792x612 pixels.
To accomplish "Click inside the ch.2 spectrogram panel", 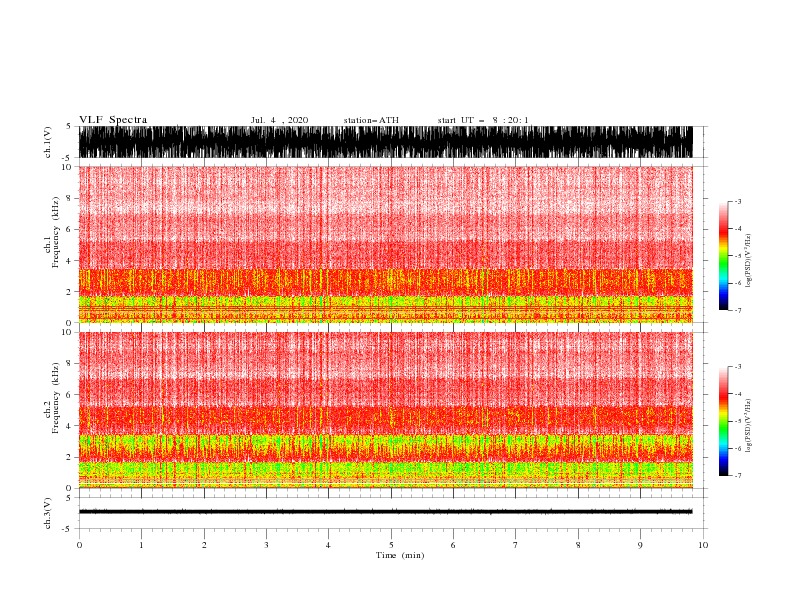I will coord(385,410).
